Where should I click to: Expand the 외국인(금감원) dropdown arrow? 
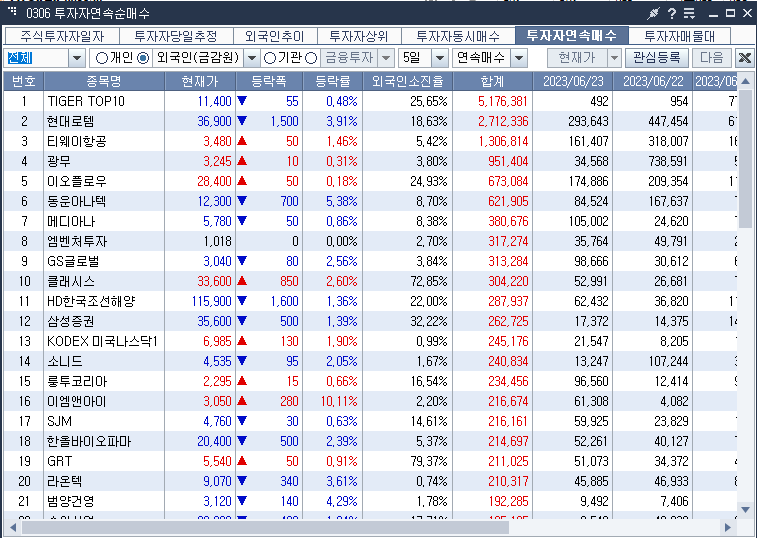click(251, 58)
